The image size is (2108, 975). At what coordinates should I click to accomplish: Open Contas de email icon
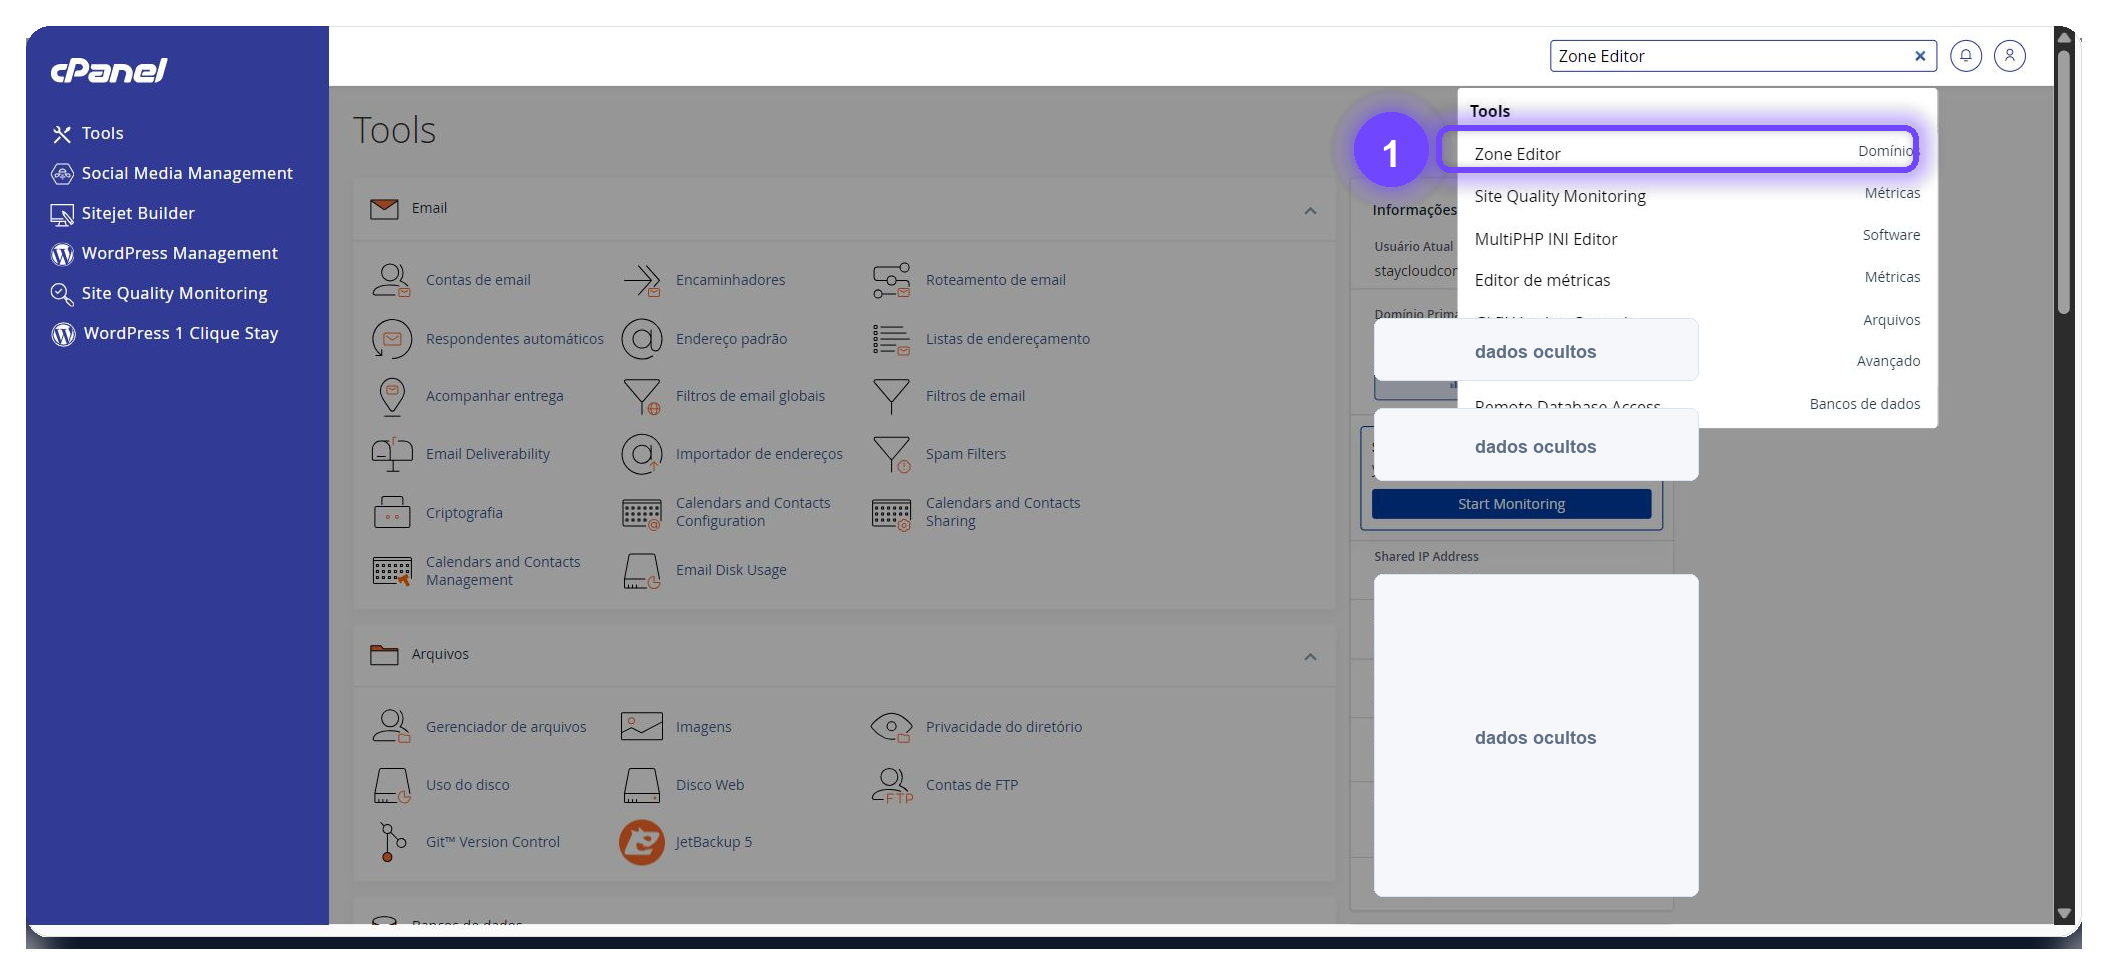tap(391, 280)
